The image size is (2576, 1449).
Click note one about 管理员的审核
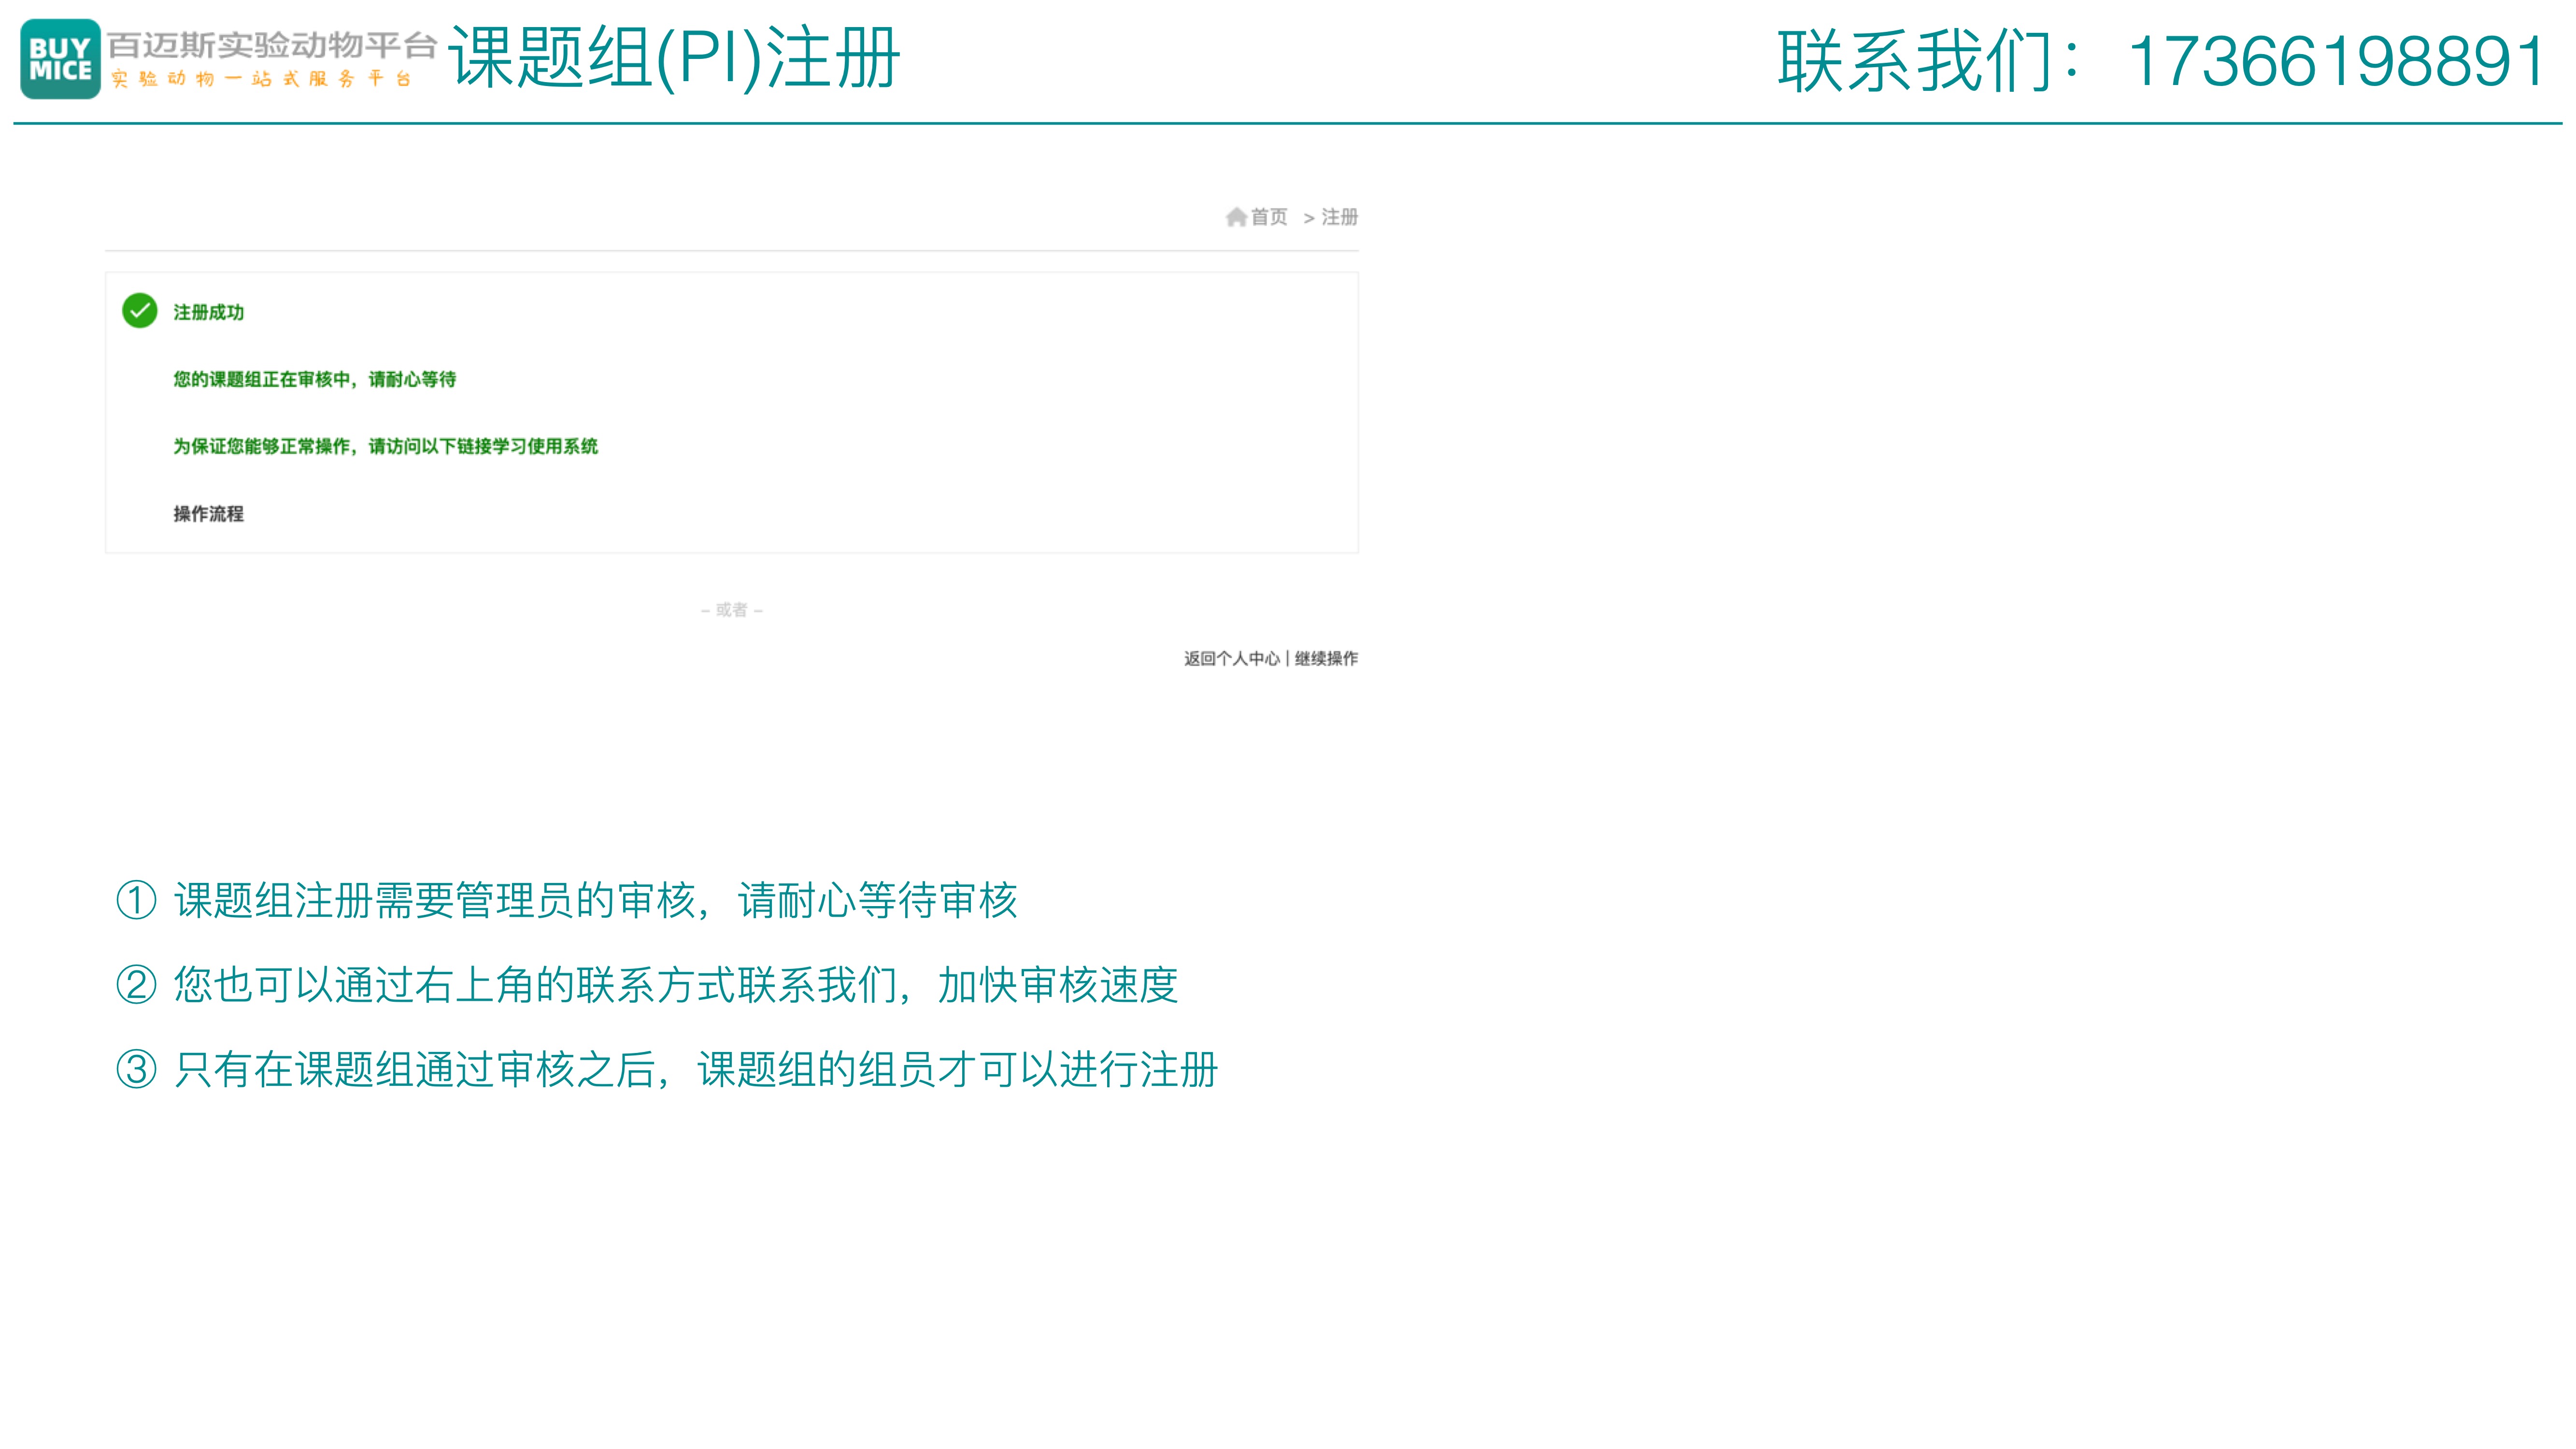pos(567,900)
